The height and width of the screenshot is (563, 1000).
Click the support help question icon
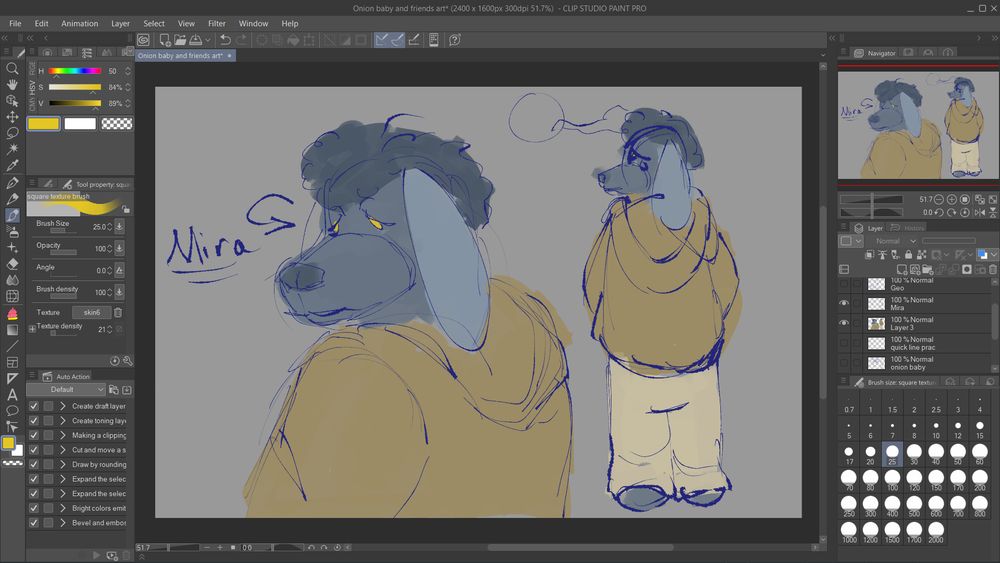tap(454, 40)
